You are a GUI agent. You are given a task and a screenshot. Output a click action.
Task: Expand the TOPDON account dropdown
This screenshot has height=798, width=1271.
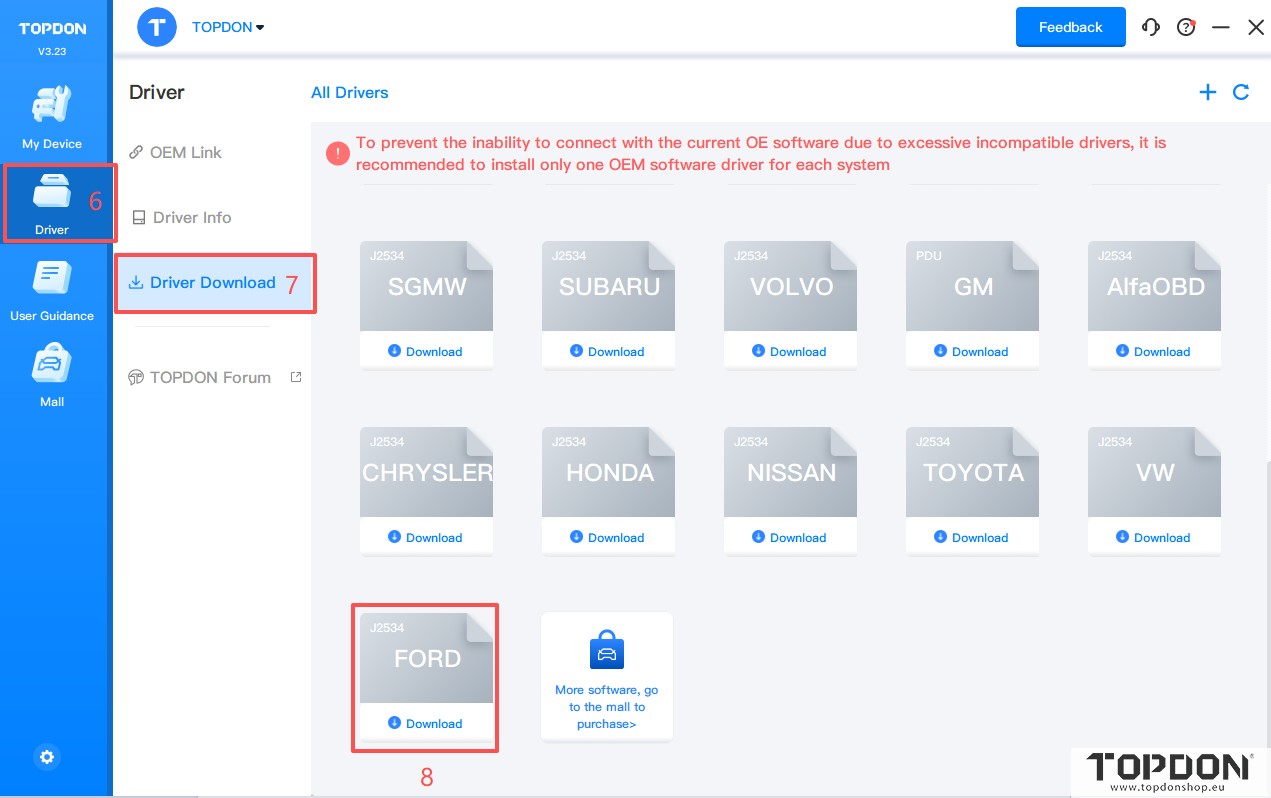tap(228, 28)
